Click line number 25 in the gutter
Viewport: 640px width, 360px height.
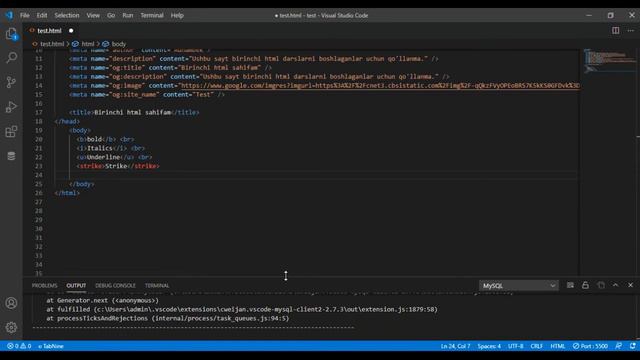(x=38, y=184)
